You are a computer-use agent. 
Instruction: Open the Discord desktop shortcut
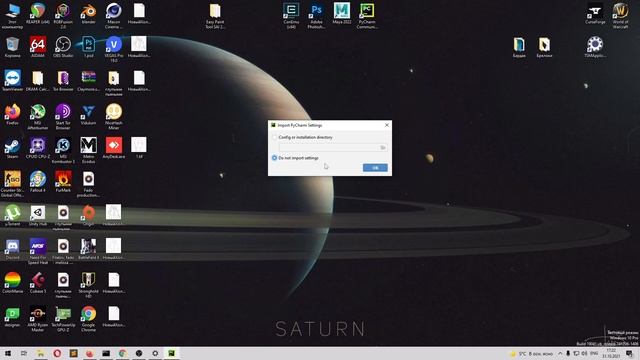coord(12,249)
